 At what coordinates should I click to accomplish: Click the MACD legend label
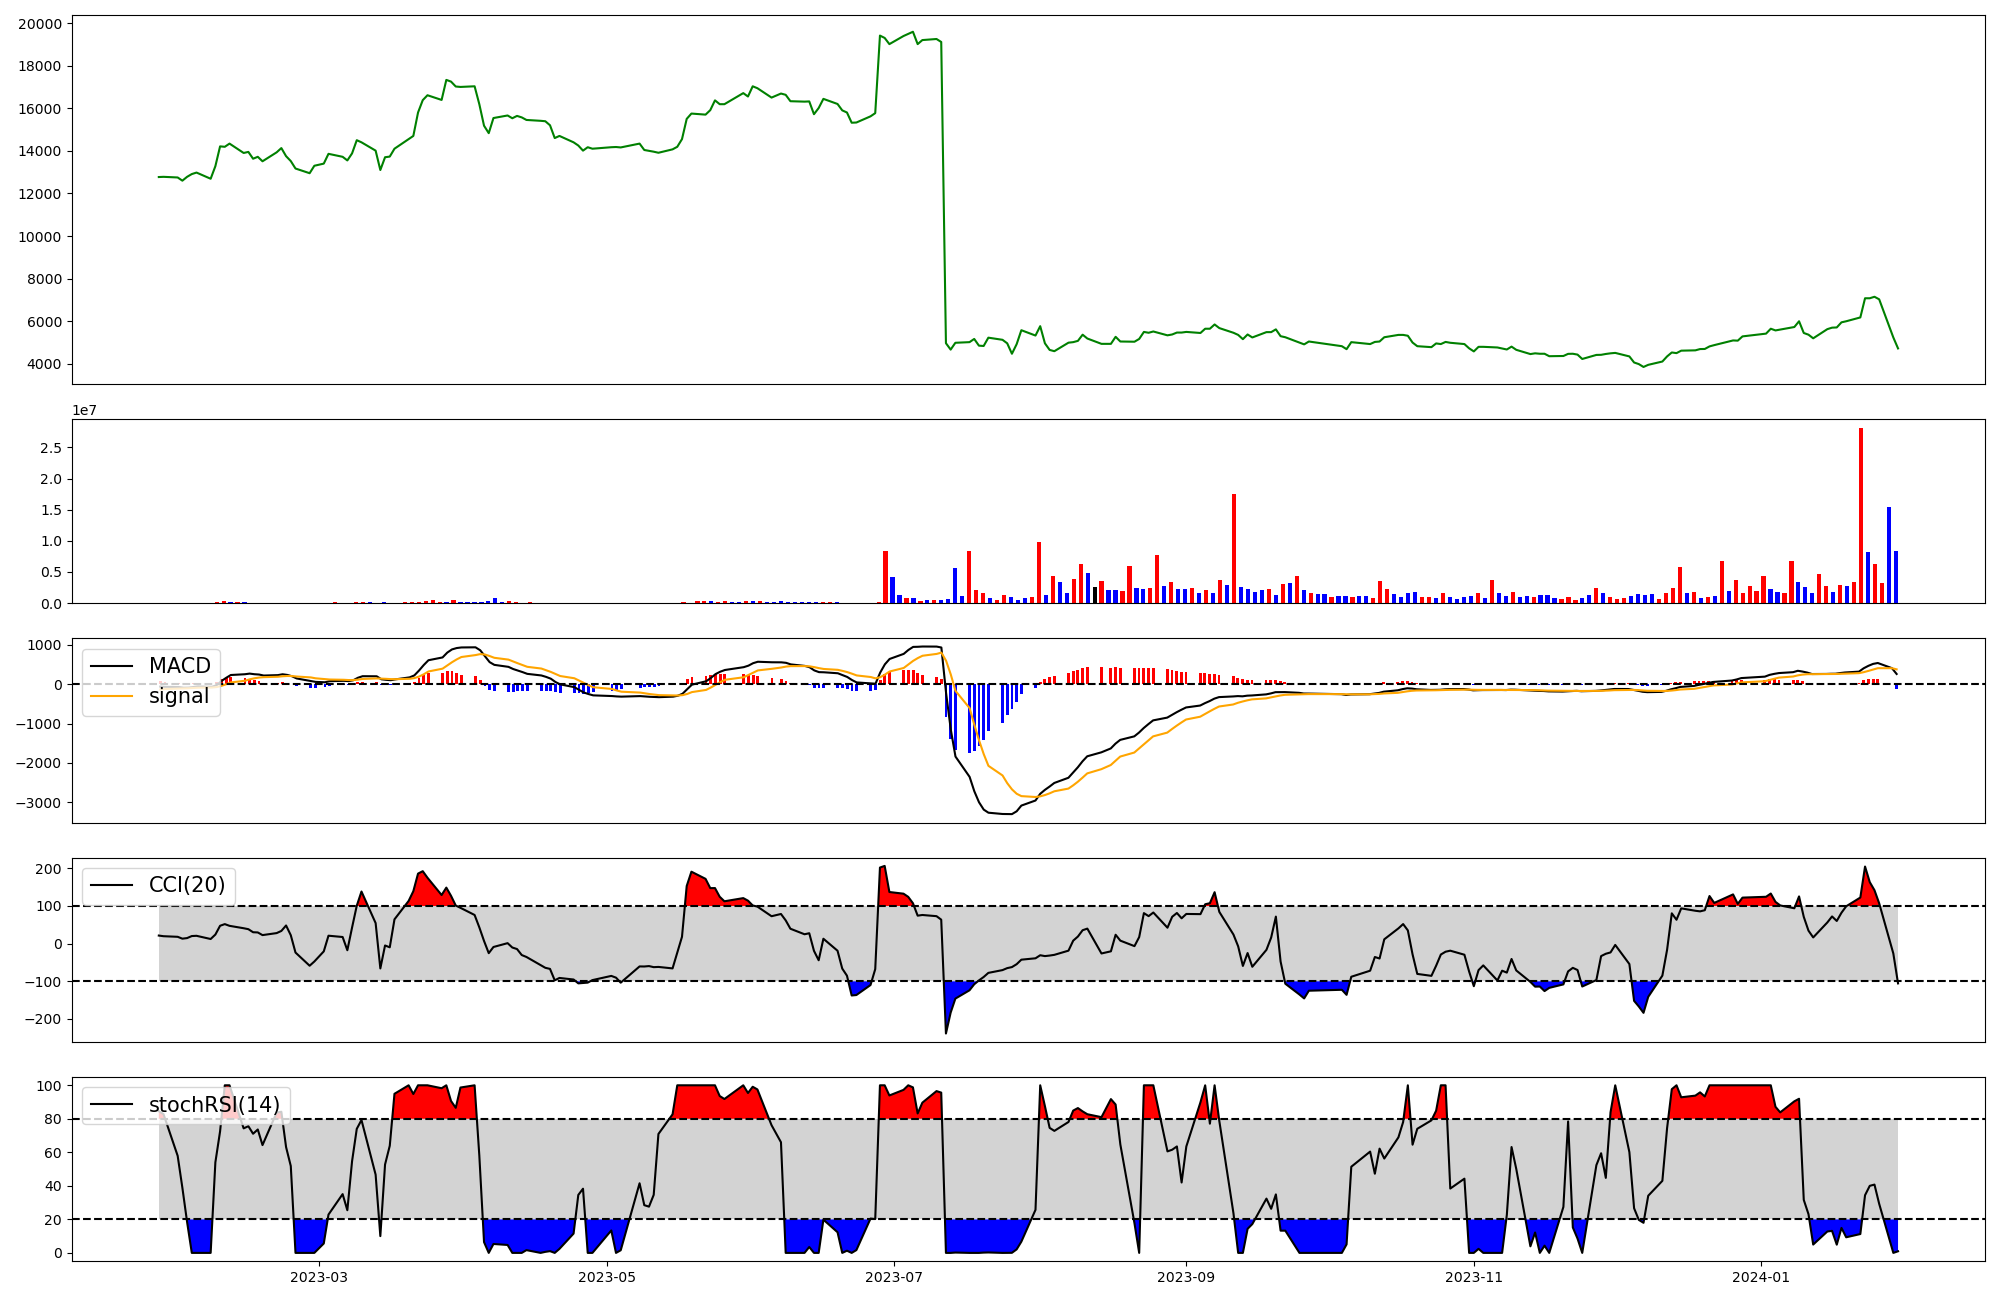(179, 666)
